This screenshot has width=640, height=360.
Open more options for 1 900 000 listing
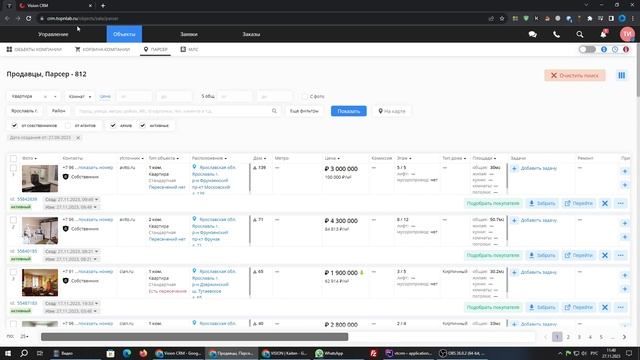621,307
